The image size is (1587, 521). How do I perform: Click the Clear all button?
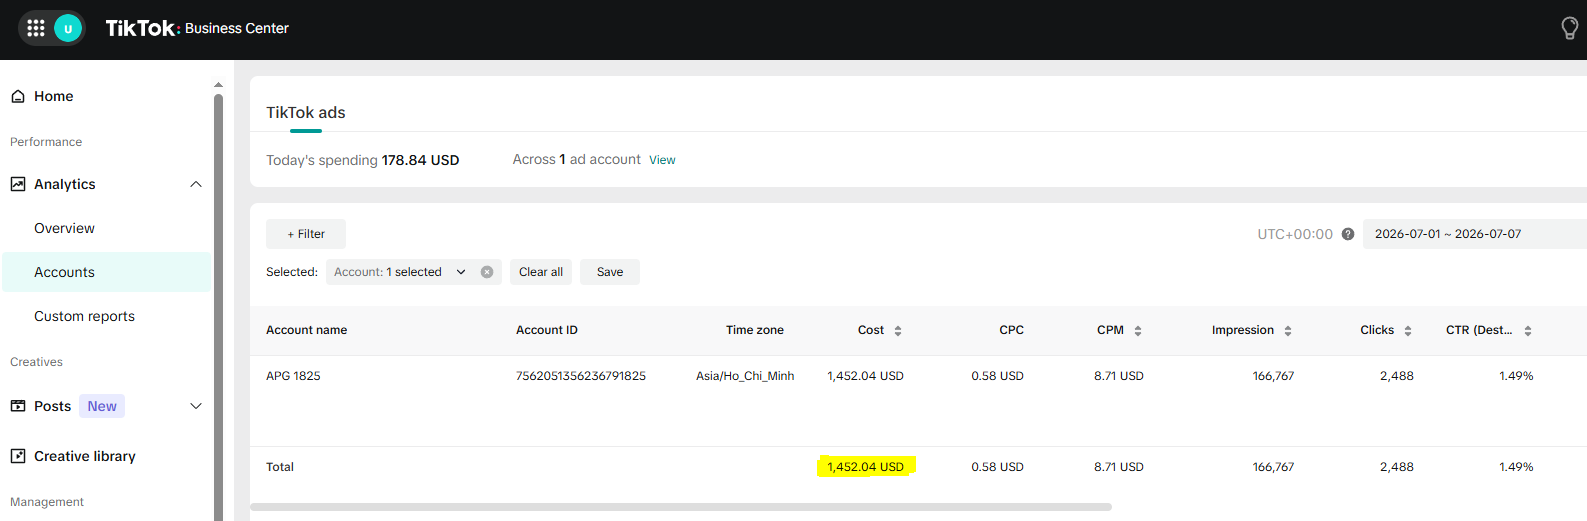pos(541,272)
